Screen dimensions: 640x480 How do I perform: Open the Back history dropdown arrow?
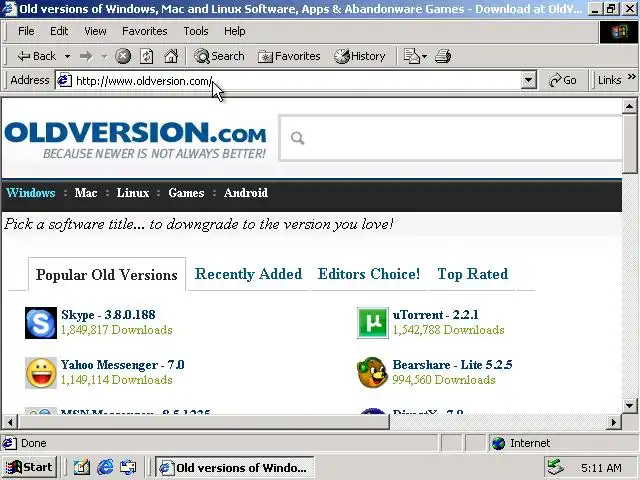point(67,56)
